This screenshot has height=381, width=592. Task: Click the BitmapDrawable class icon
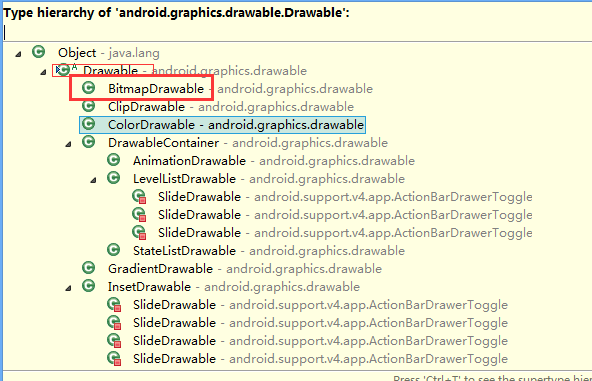pos(88,88)
